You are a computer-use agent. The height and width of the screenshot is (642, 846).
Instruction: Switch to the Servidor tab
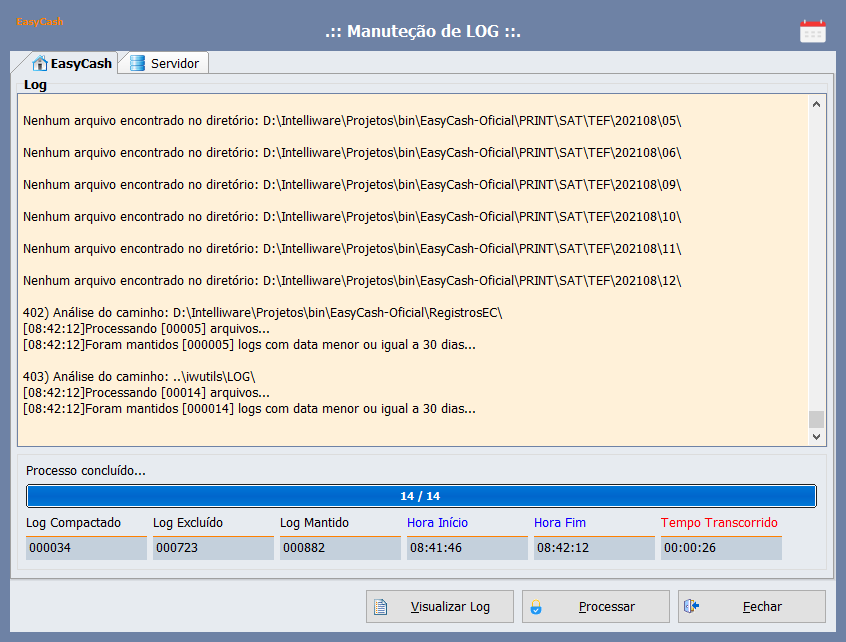click(x=164, y=63)
